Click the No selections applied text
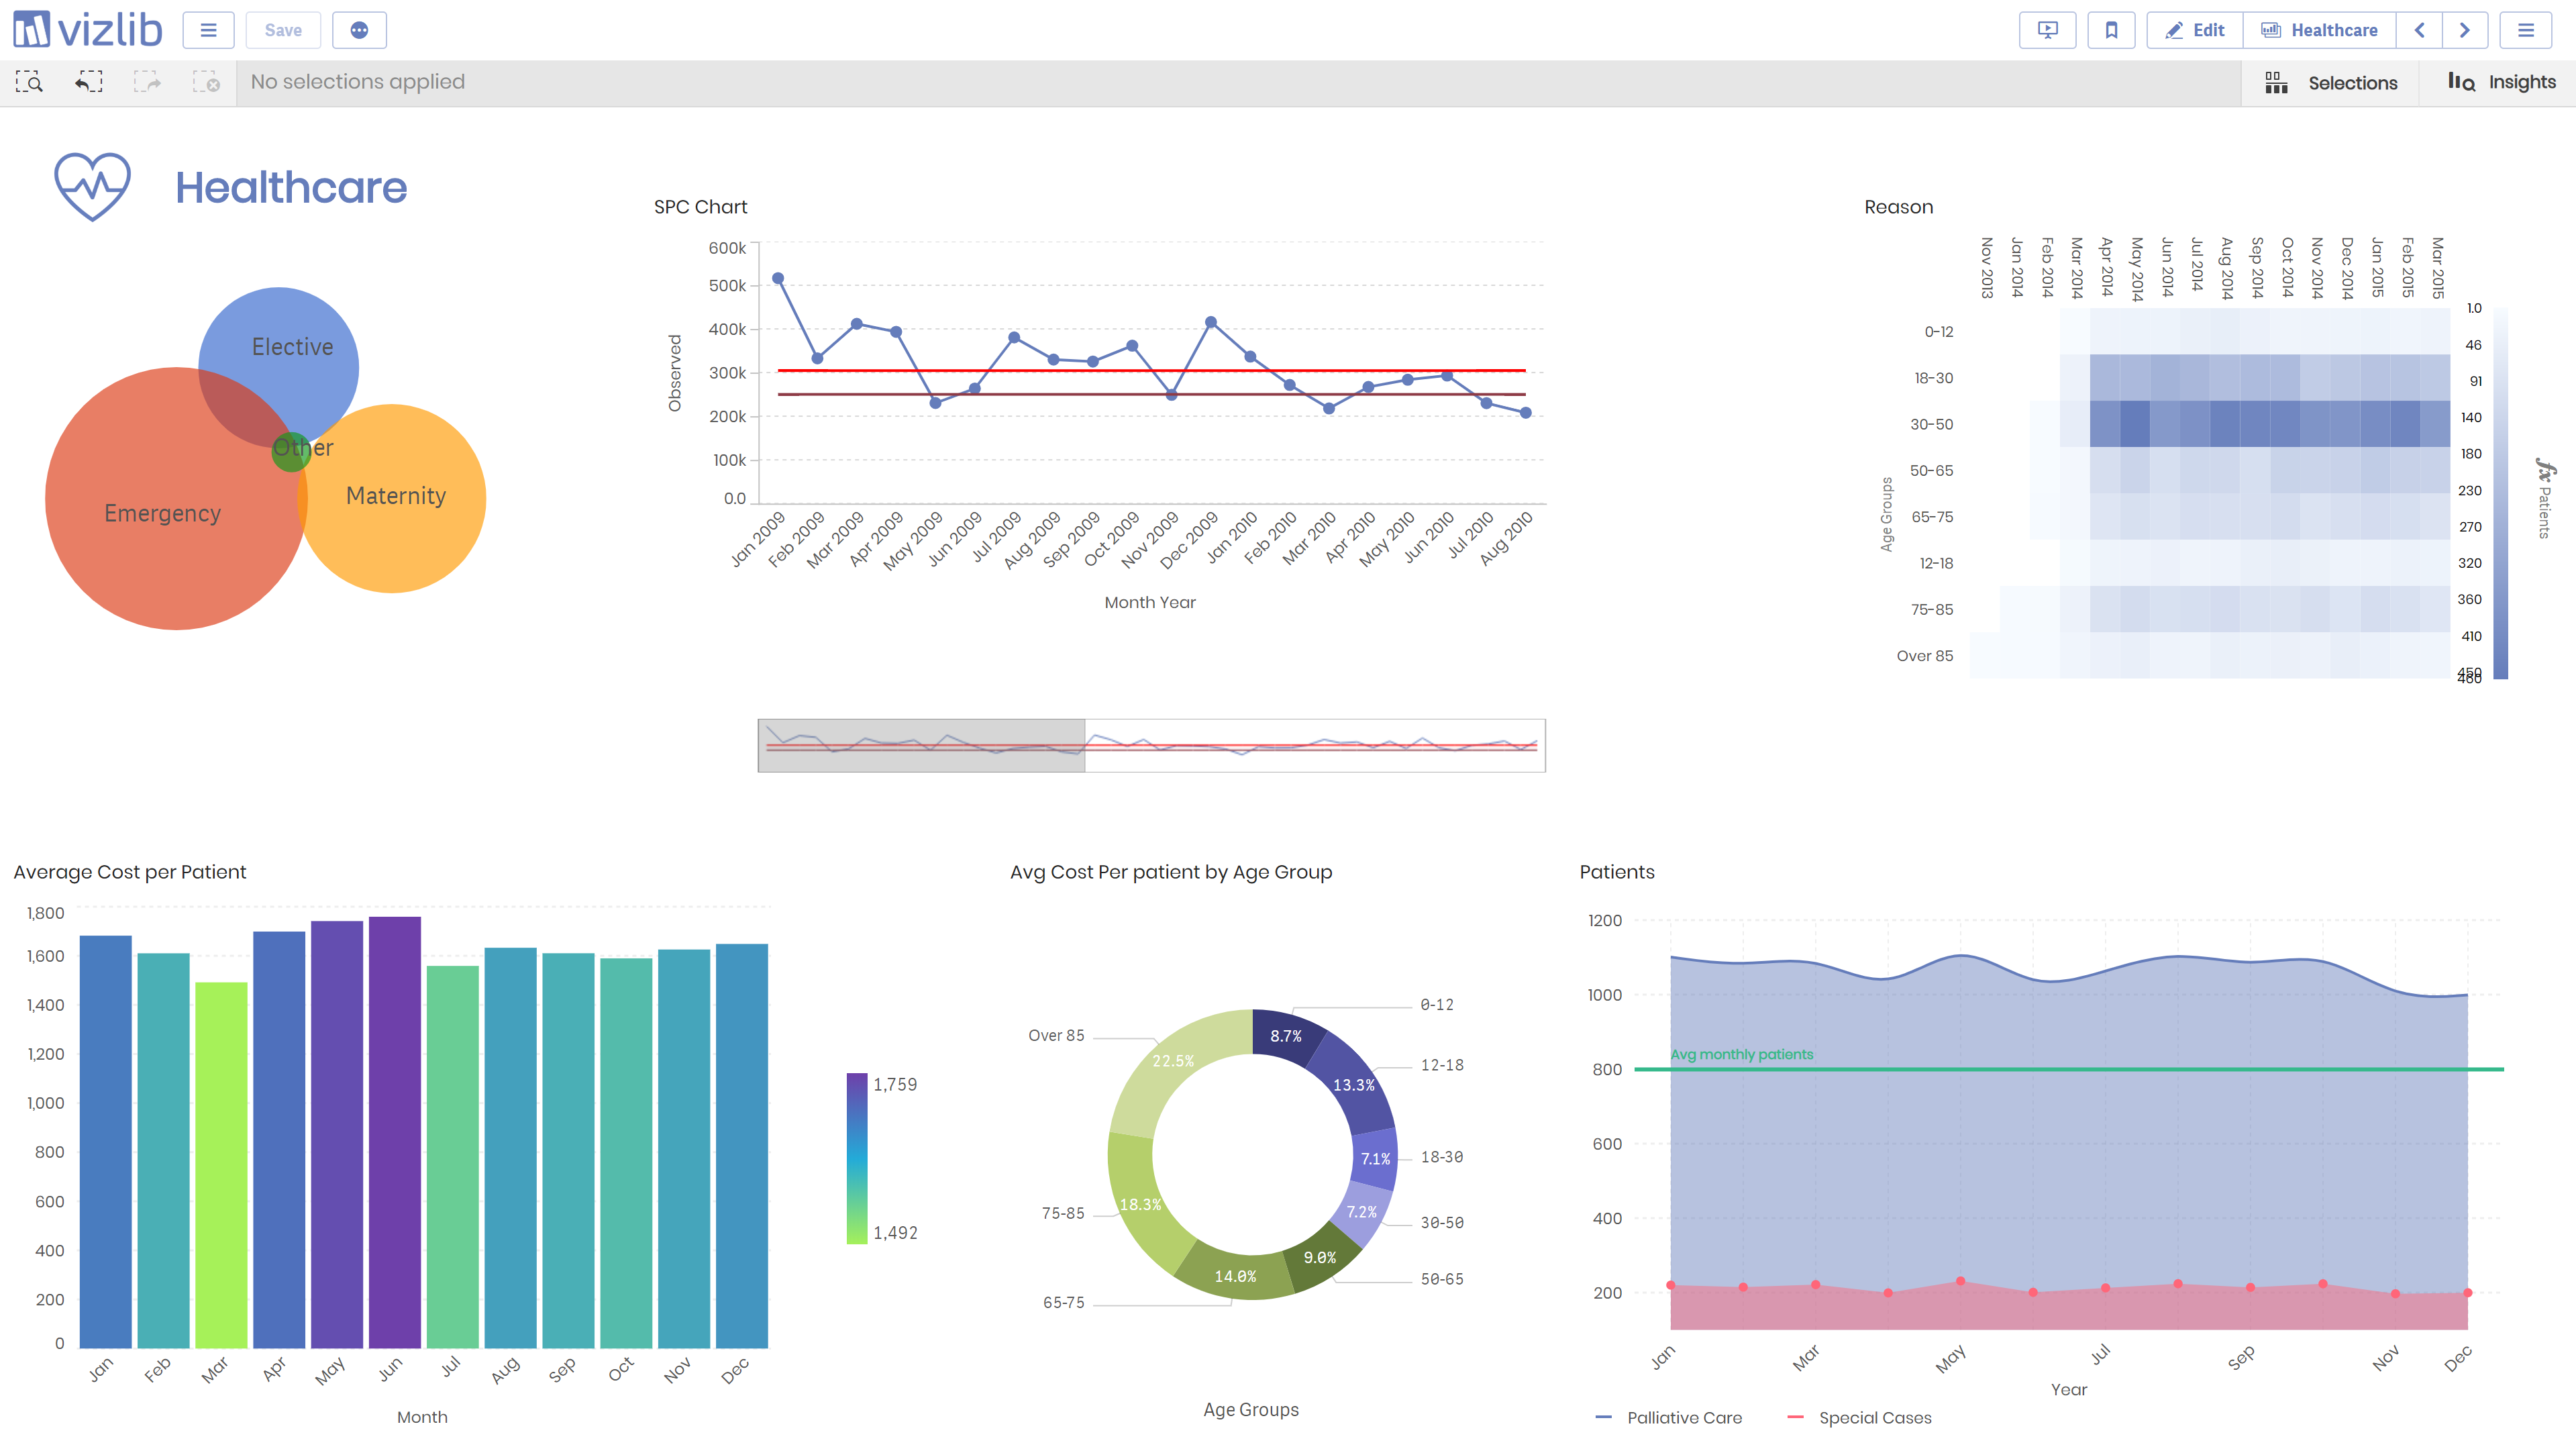This screenshot has height=1449, width=2576. [357, 82]
